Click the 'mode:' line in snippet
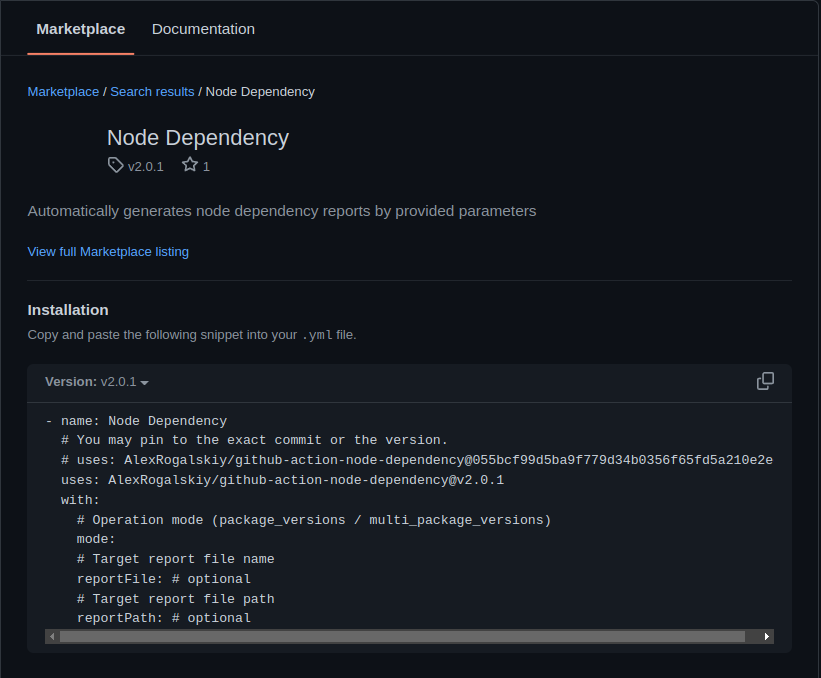Viewport: 821px width, 678px height. (96, 539)
